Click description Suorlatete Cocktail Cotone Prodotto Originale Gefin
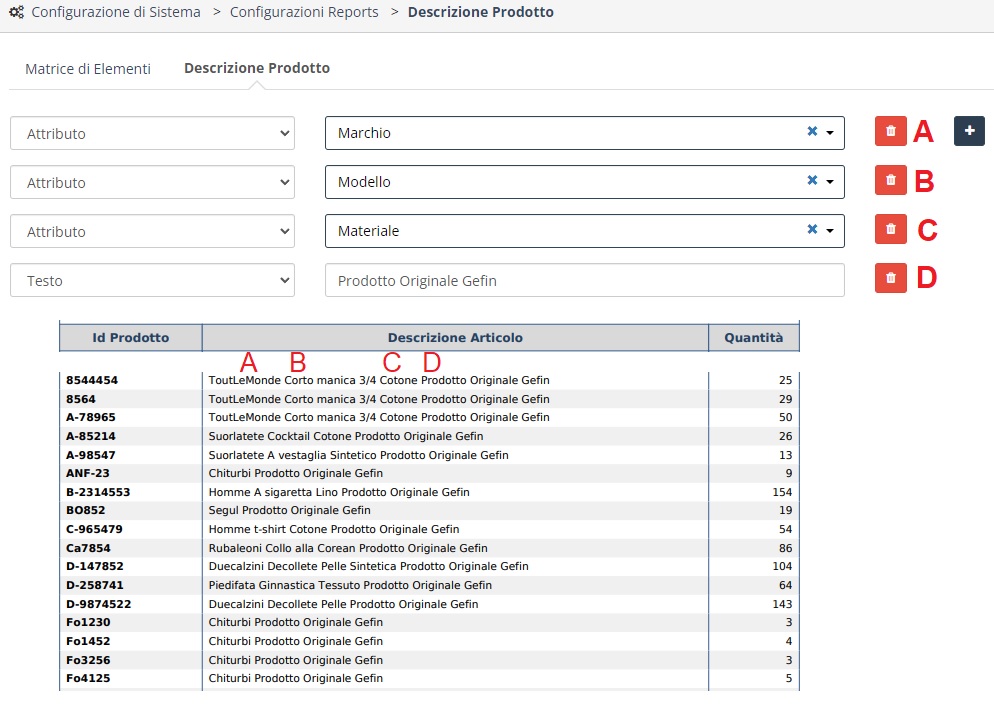The height and width of the screenshot is (706, 994). [x=346, y=436]
